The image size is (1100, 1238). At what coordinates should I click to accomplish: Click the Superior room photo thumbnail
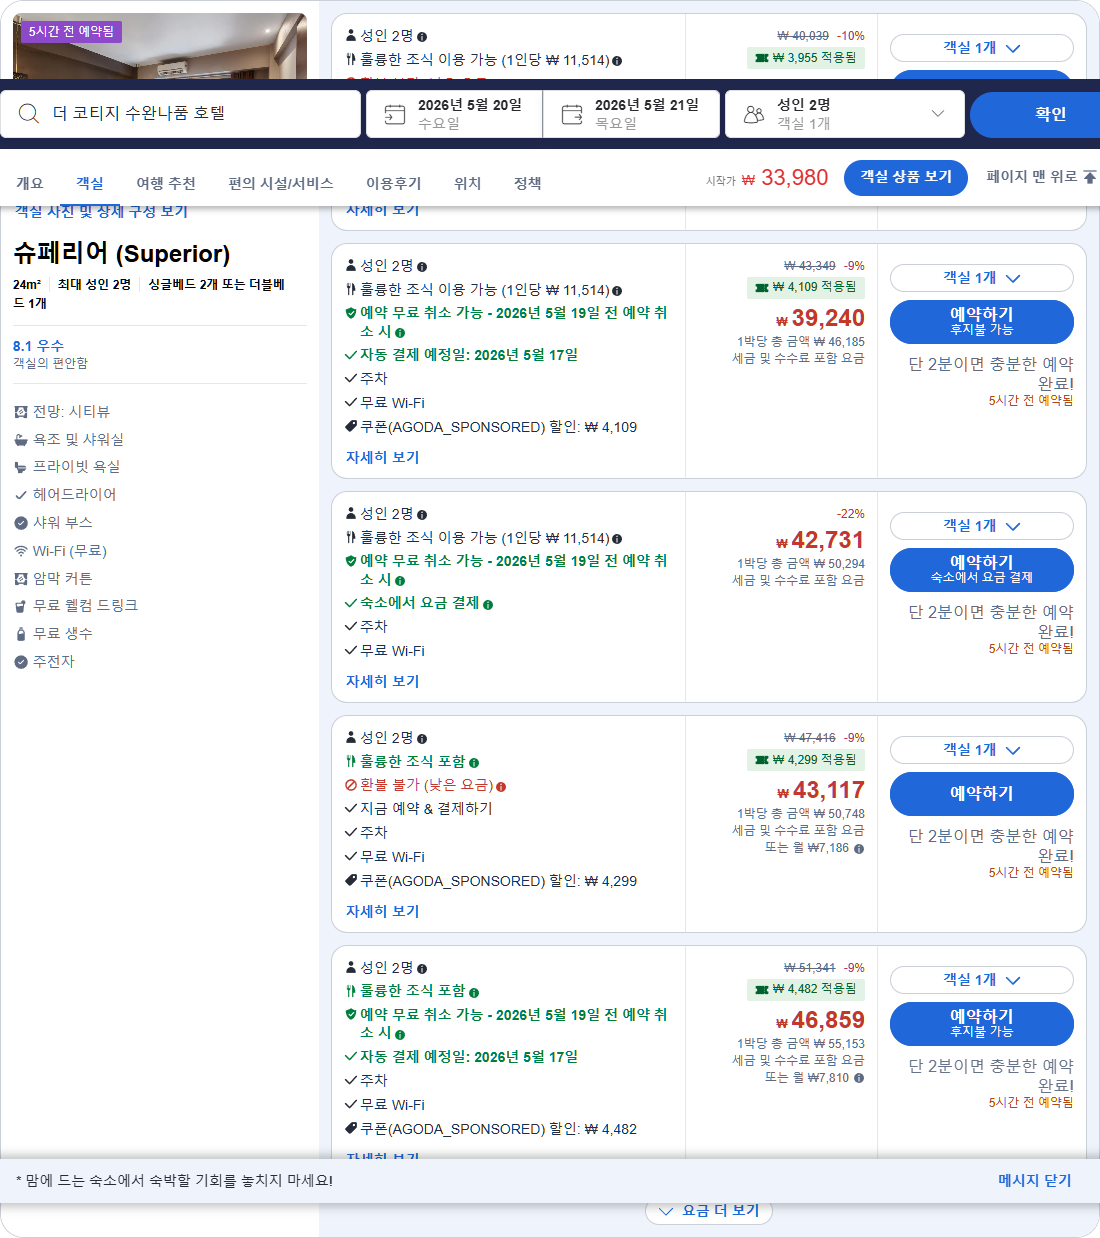coord(160,46)
